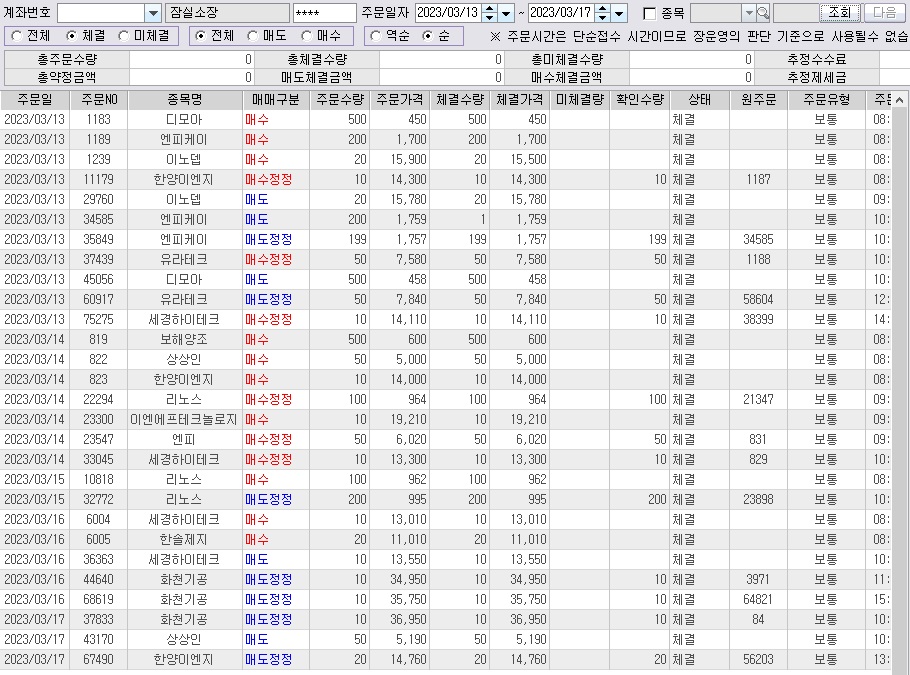Sort by the 종목명 column header
This screenshot has width=910, height=675.
(185, 100)
